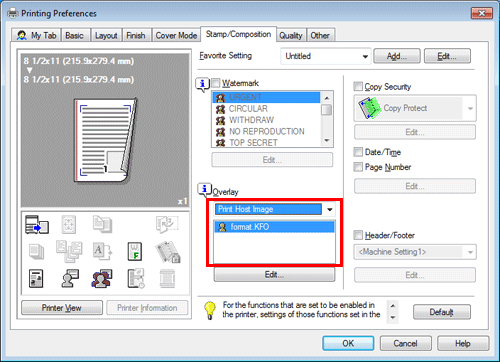
Task: Click the overlay icon with green F
Action: coord(135,251)
